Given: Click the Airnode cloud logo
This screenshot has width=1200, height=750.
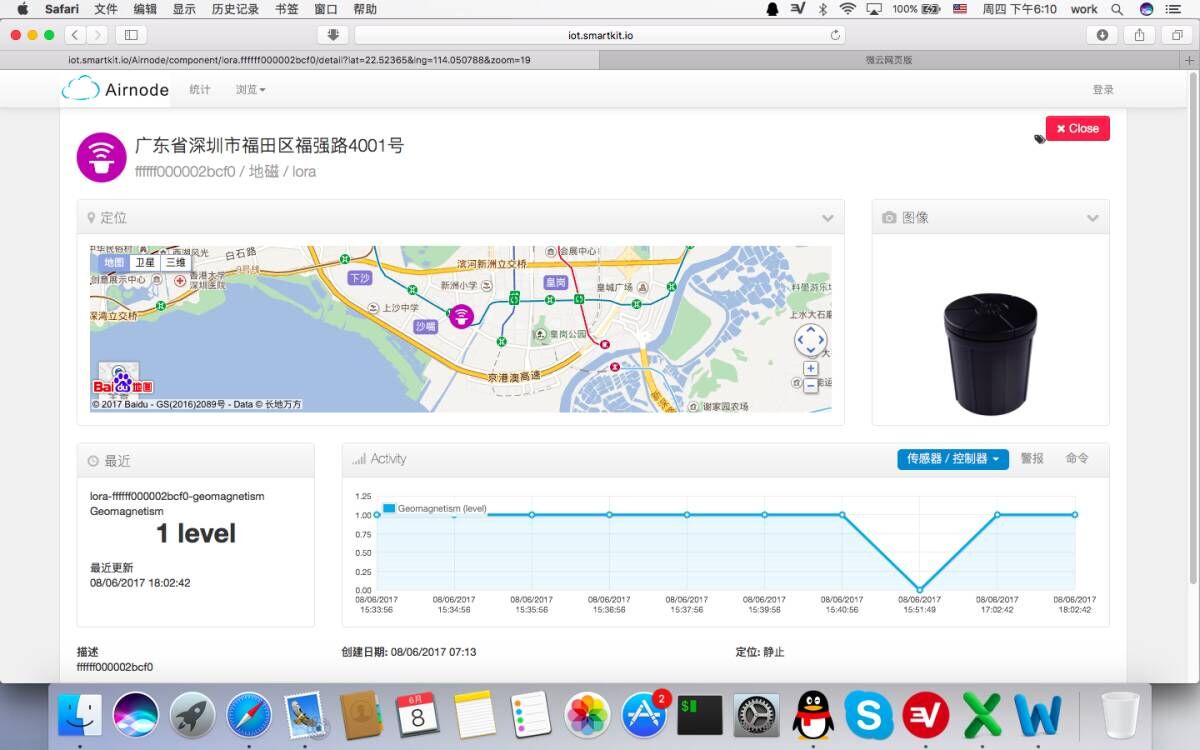Looking at the screenshot, I should (80, 89).
